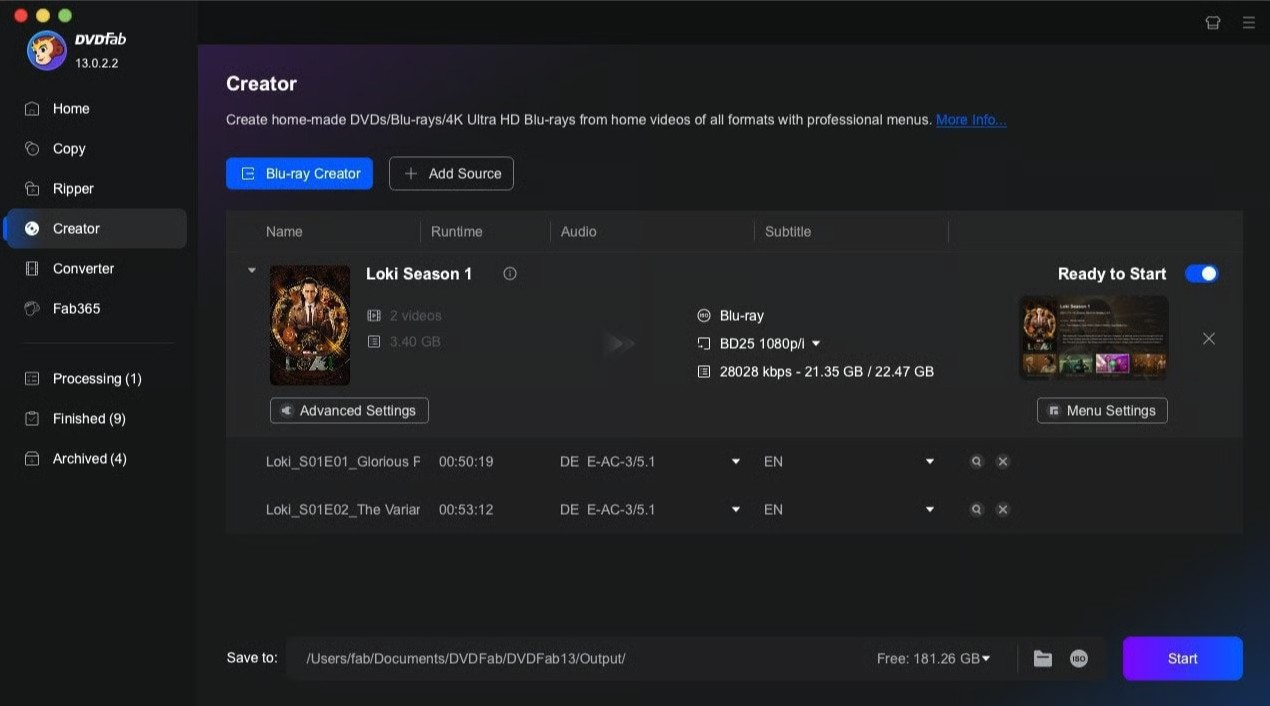Open Advanced Settings

pyautogui.click(x=349, y=410)
